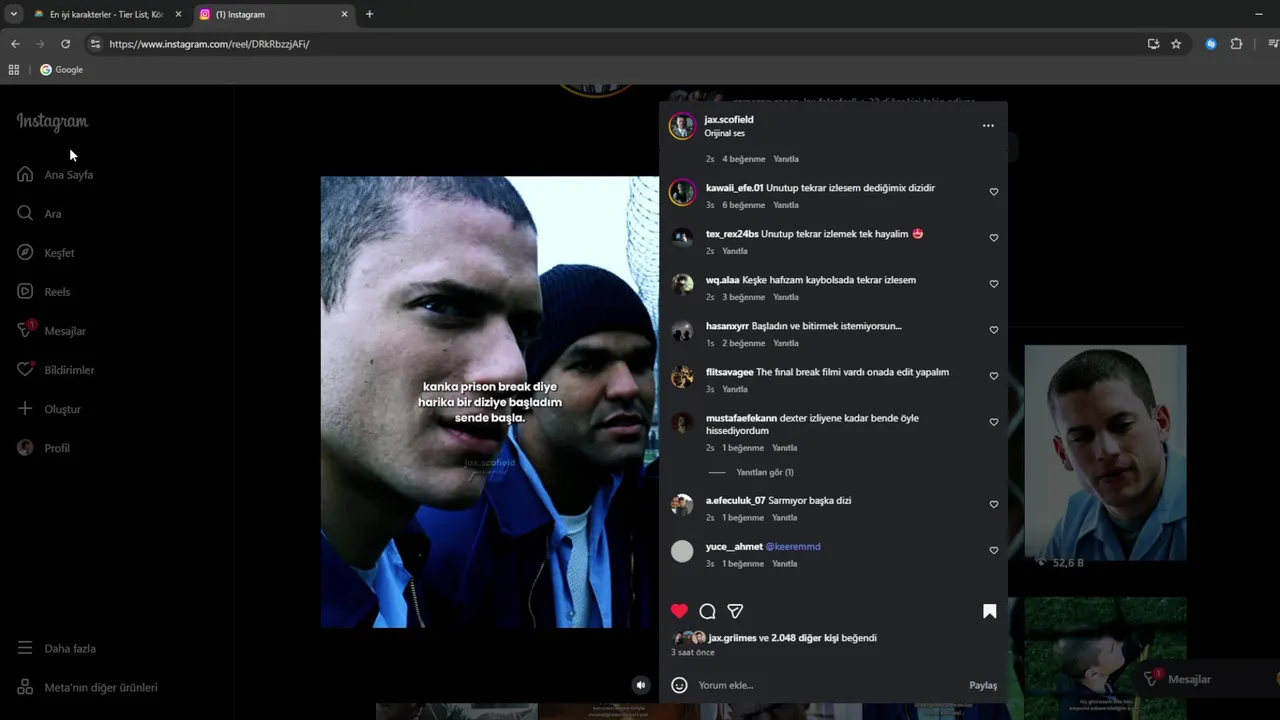This screenshot has width=1280, height=720.
Task: Like hasanxyrr's comment
Action: (993, 330)
